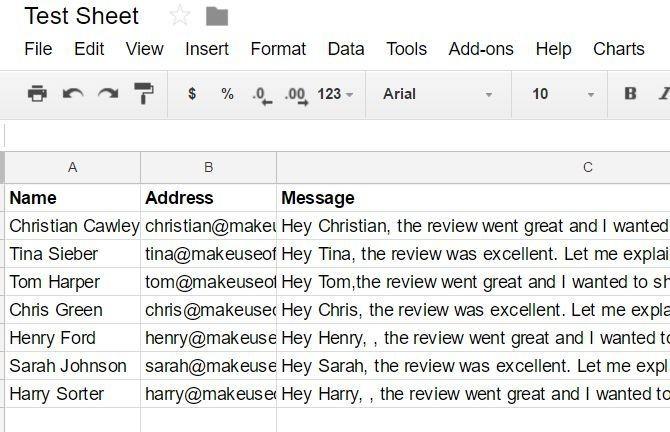This screenshot has width=670, height=432.
Task: Open the more number formats dropdown
Action: coord(335,94)
